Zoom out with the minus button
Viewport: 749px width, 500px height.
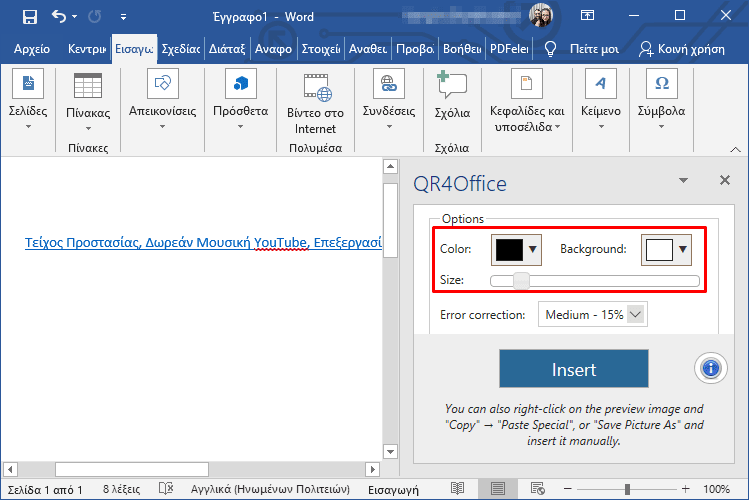567,489
